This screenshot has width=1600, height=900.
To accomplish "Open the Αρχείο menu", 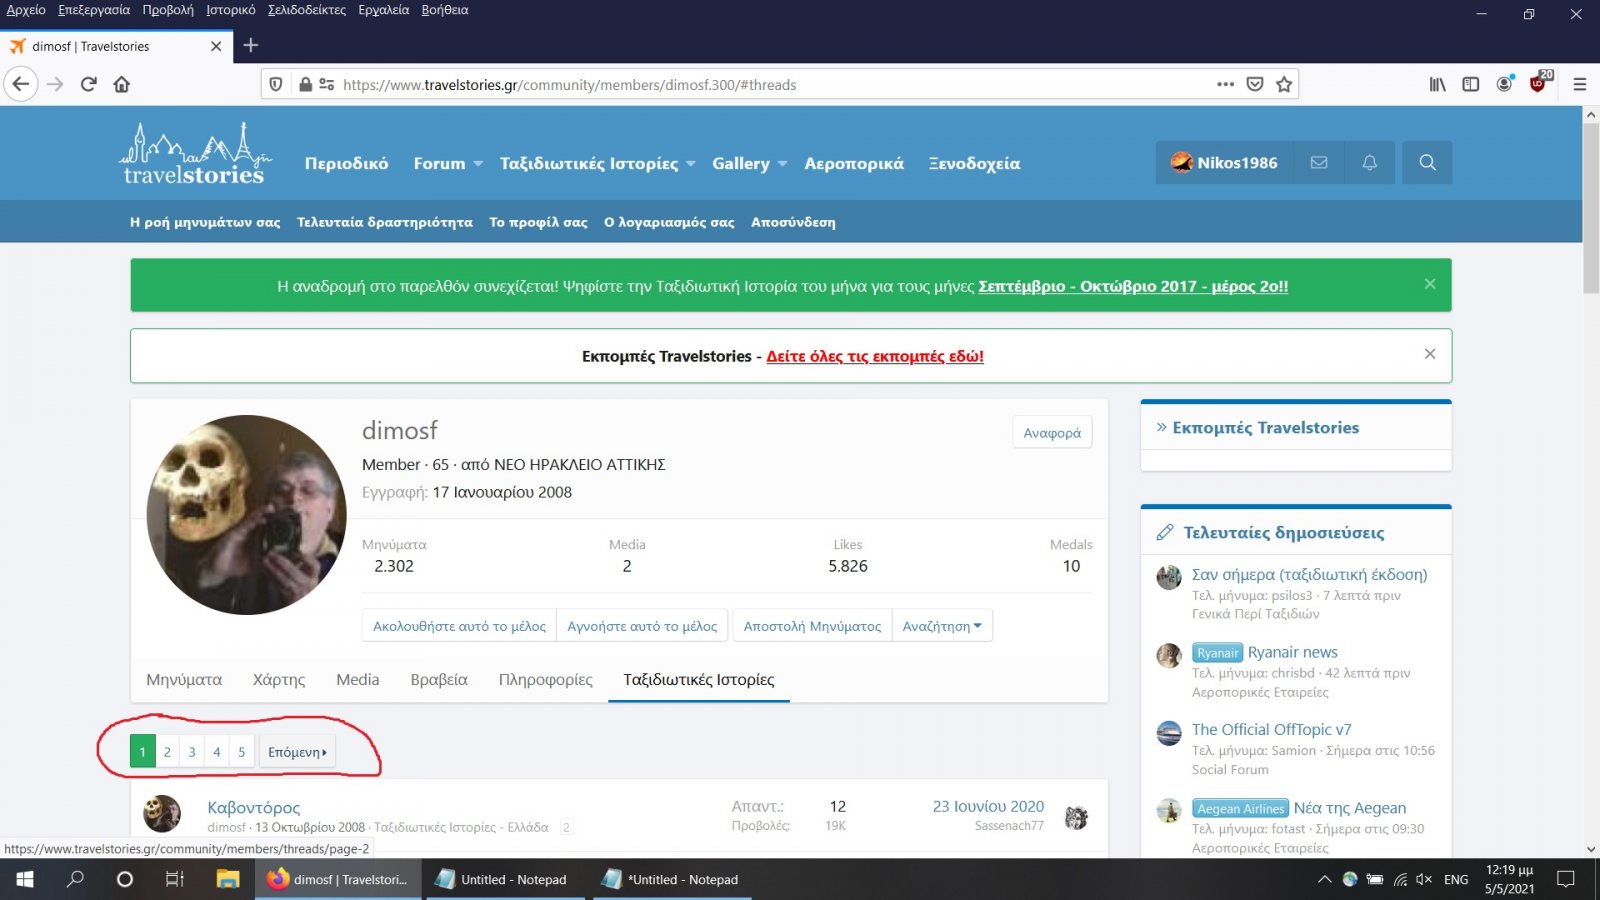I will point(26,10).
